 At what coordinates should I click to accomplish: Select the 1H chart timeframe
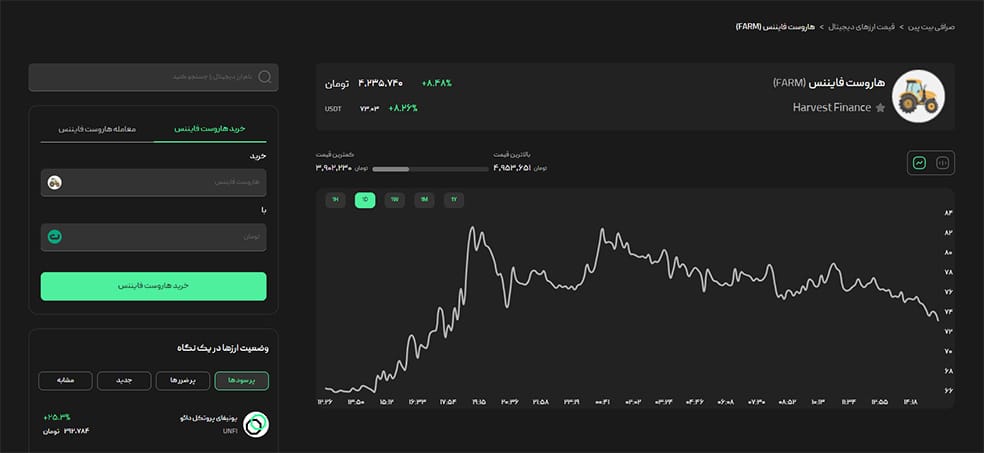[x=335, y=200]
